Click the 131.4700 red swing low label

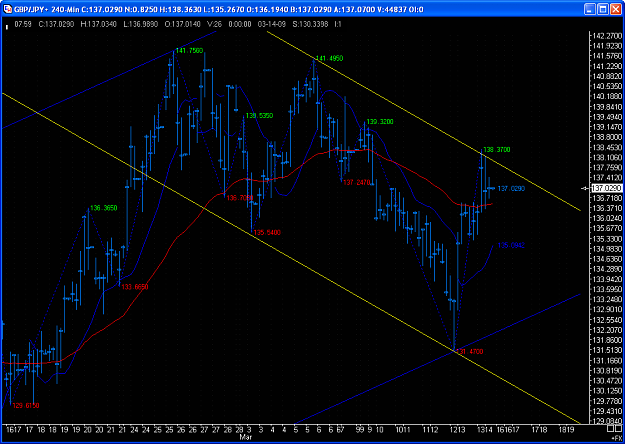coord(470,352)
